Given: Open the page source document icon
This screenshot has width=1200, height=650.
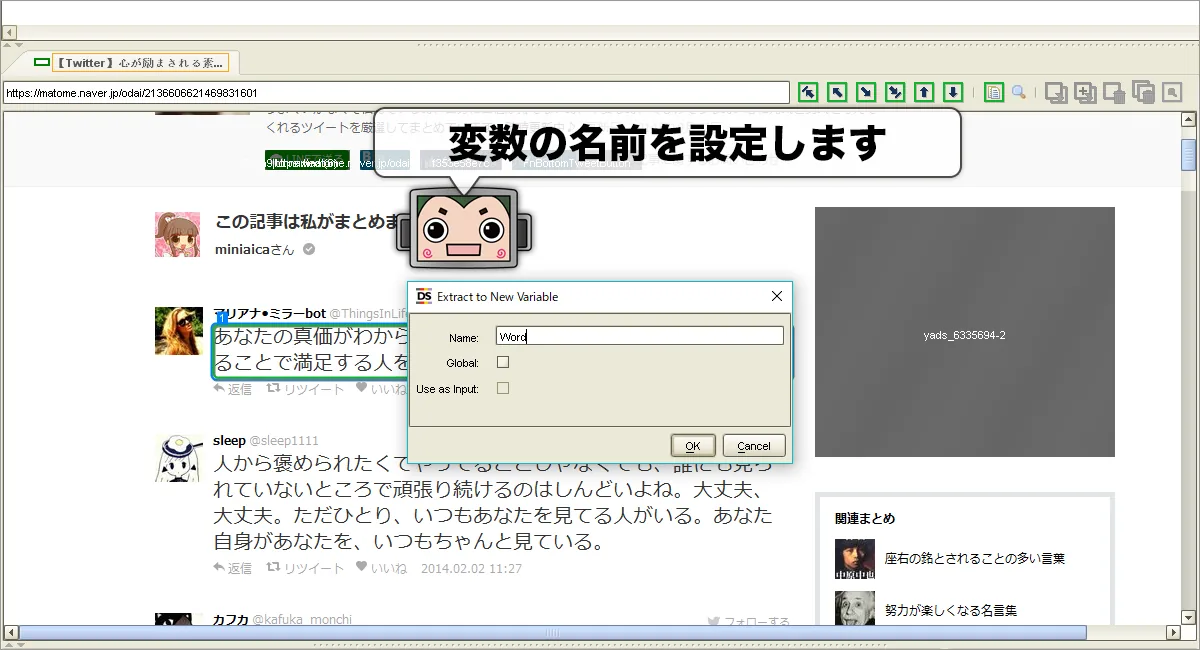Looking at the screenshot, I should [994, 92].
